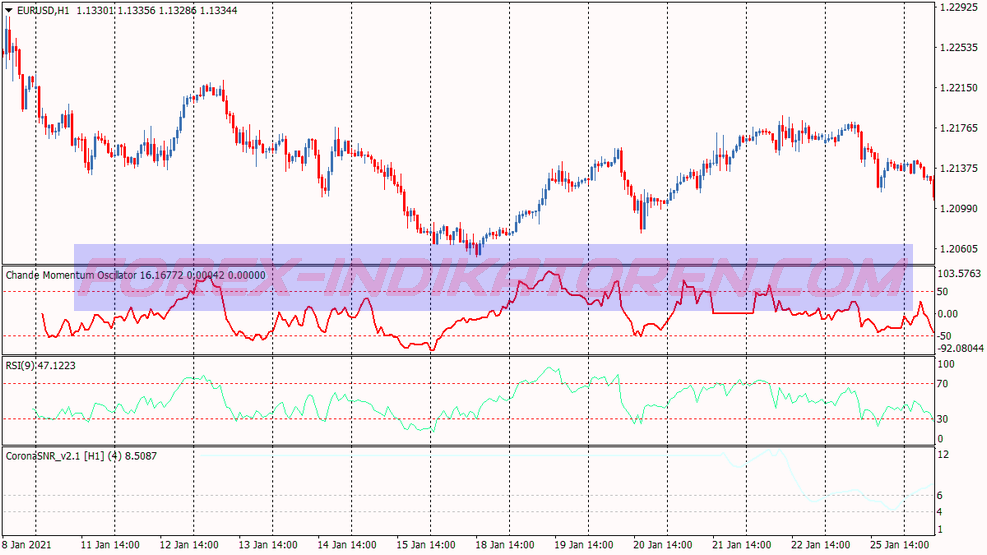Viewport: 987px width, 555px height.
Task: Click the CoronaSNR 12 scale value
Action: (943, 454)
